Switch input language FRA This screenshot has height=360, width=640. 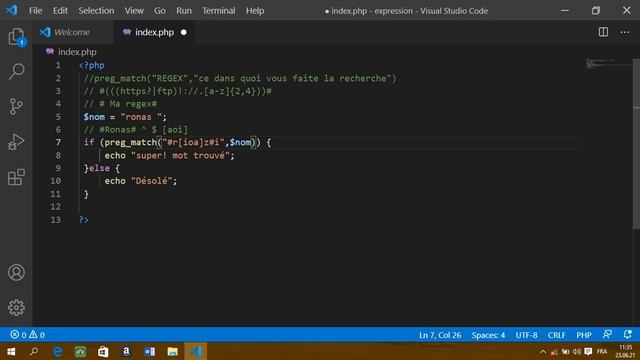coord(602,351)
